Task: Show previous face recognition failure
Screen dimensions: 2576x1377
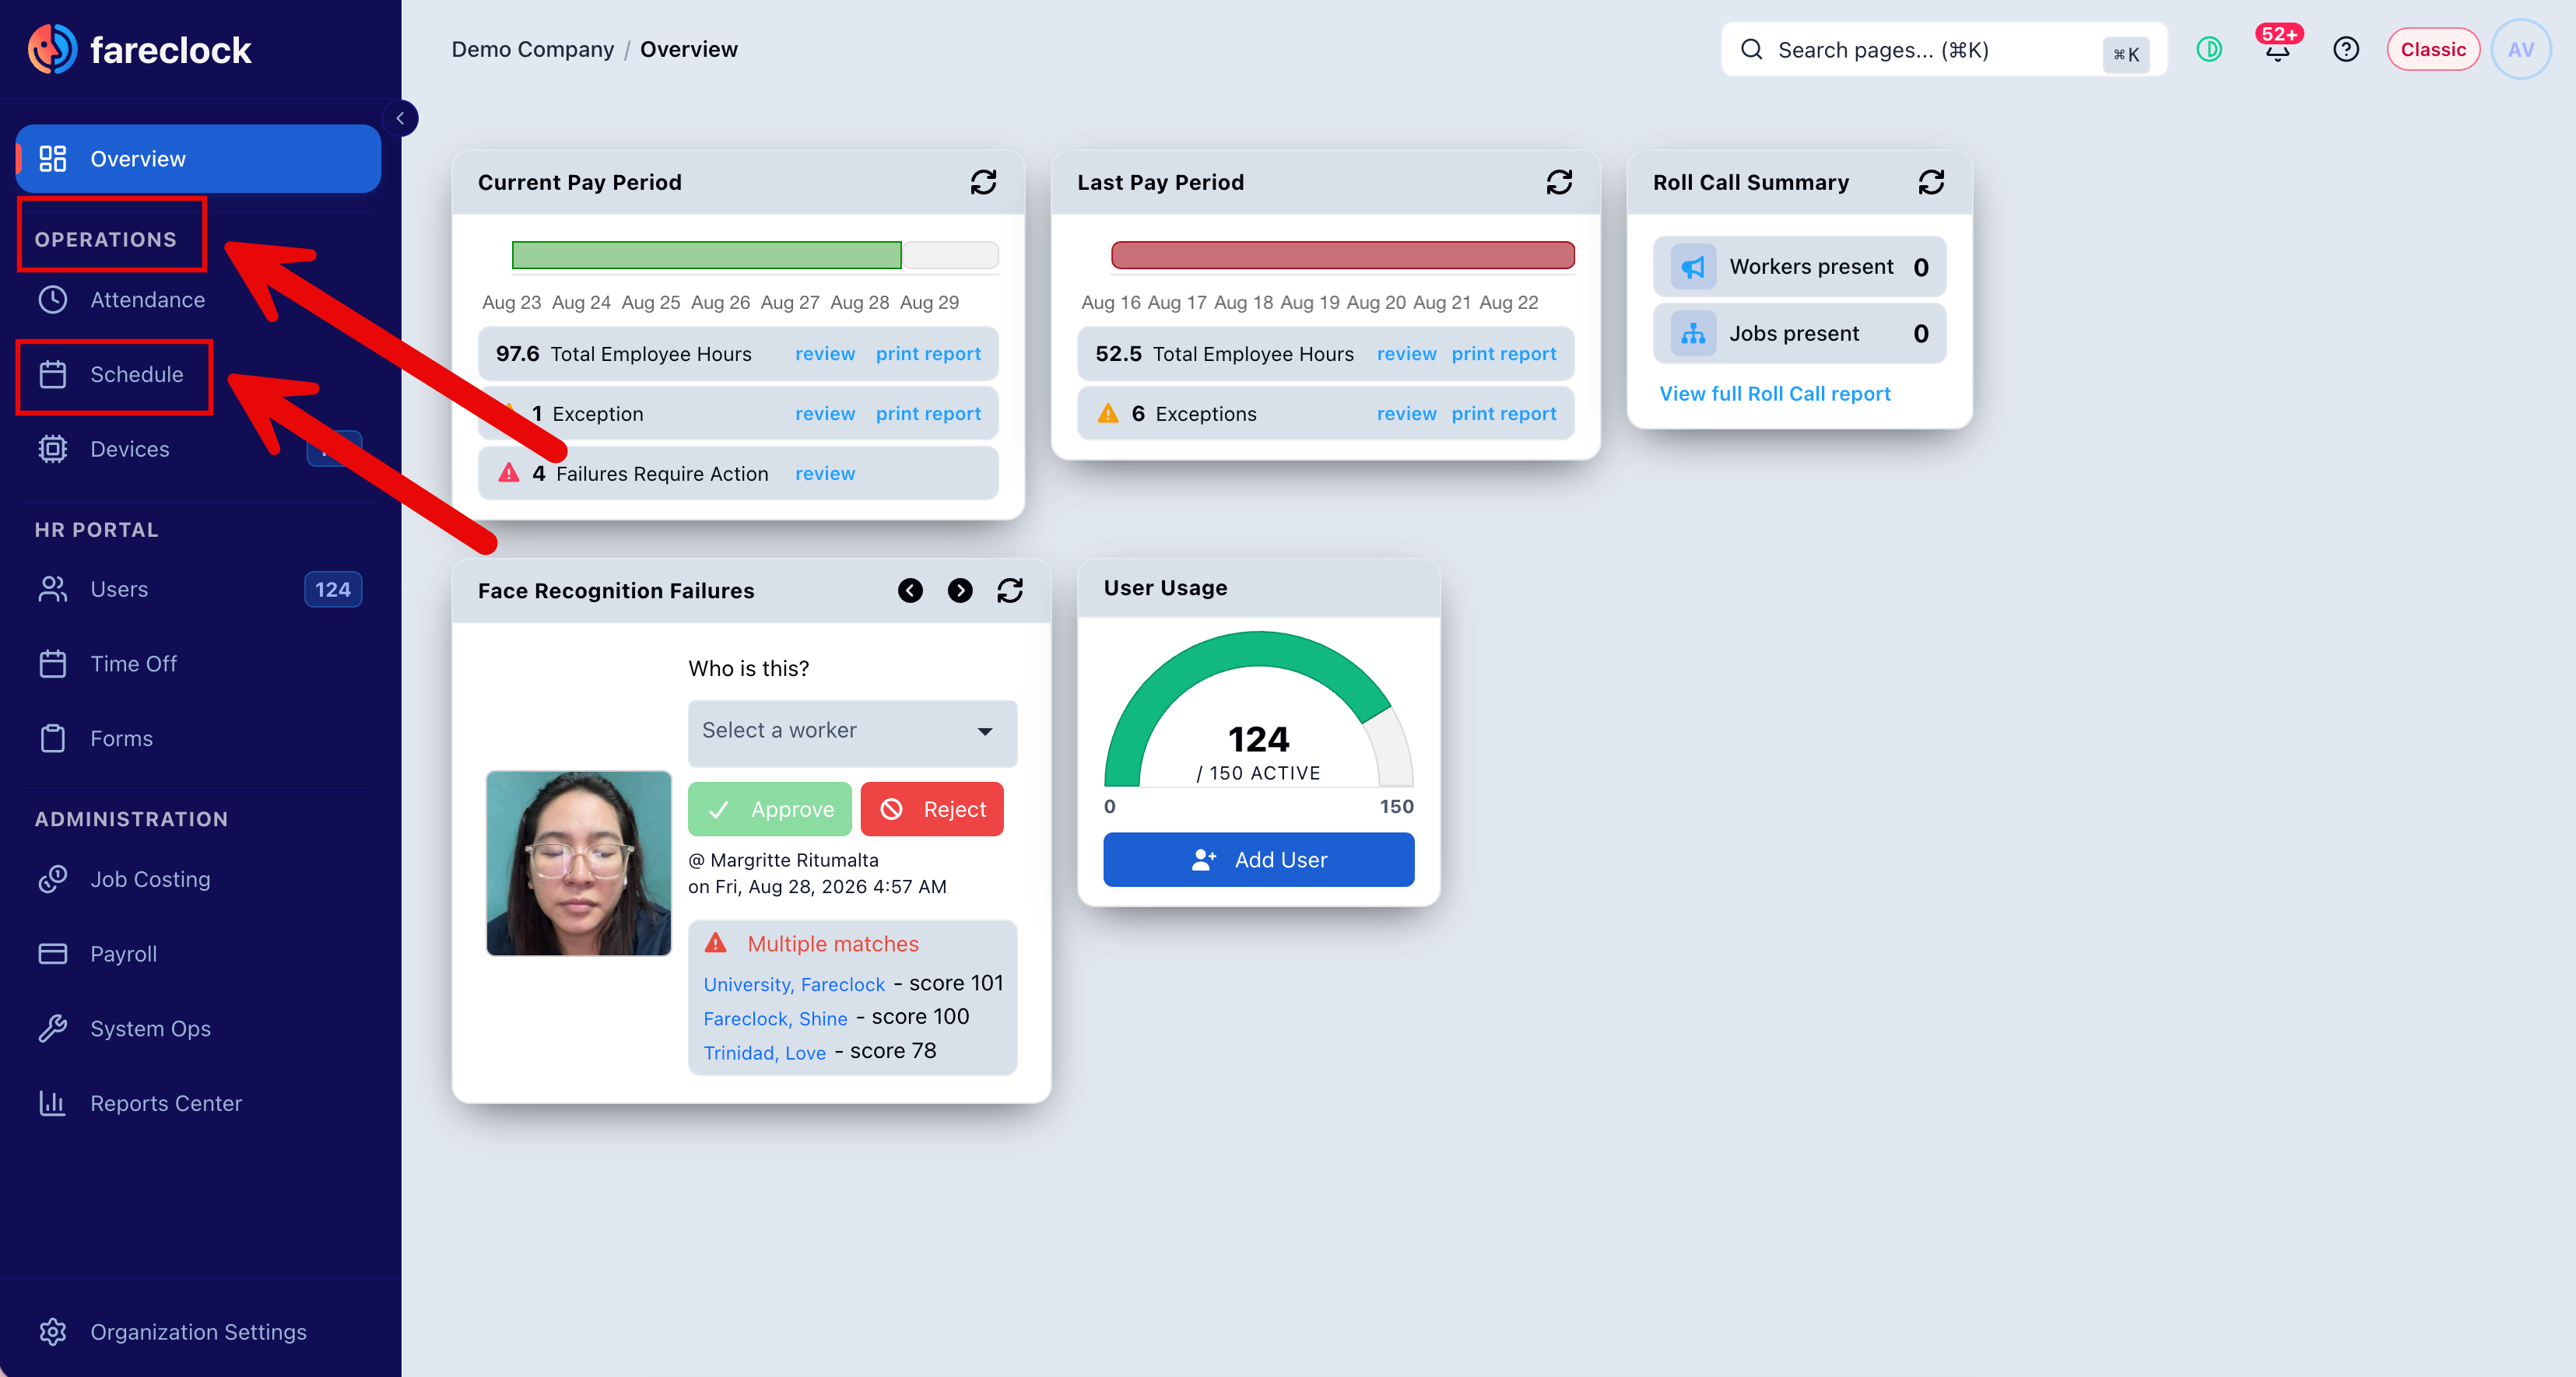Action: [910, 591]
